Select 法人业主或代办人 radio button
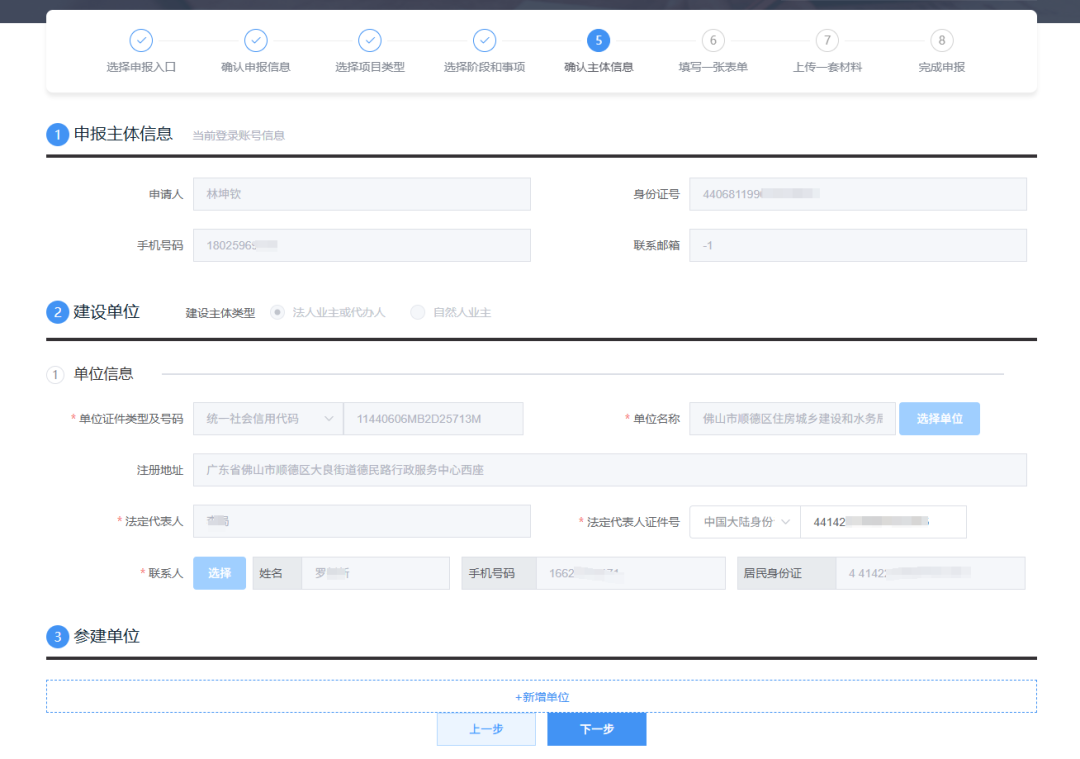 pyautogui.click(x=278, y=313)
